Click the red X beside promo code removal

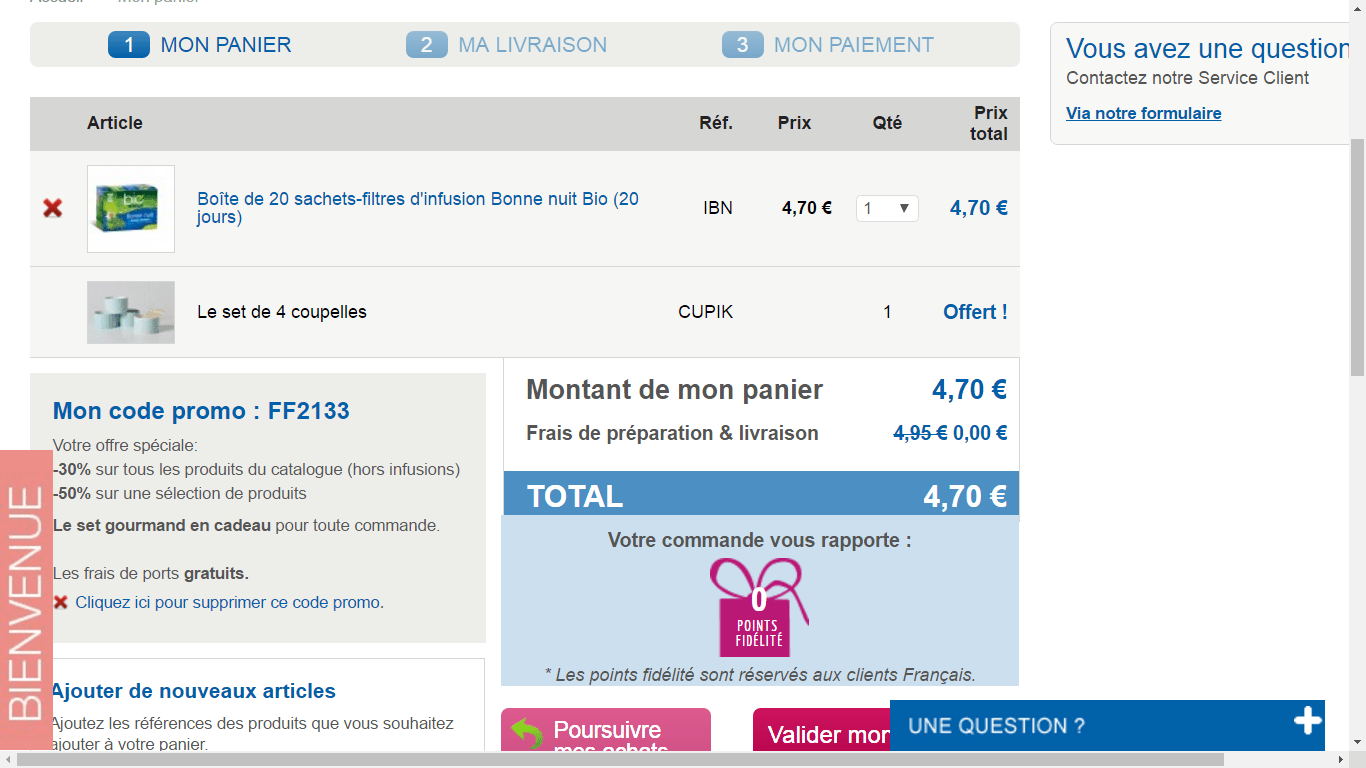pos(61,602)
